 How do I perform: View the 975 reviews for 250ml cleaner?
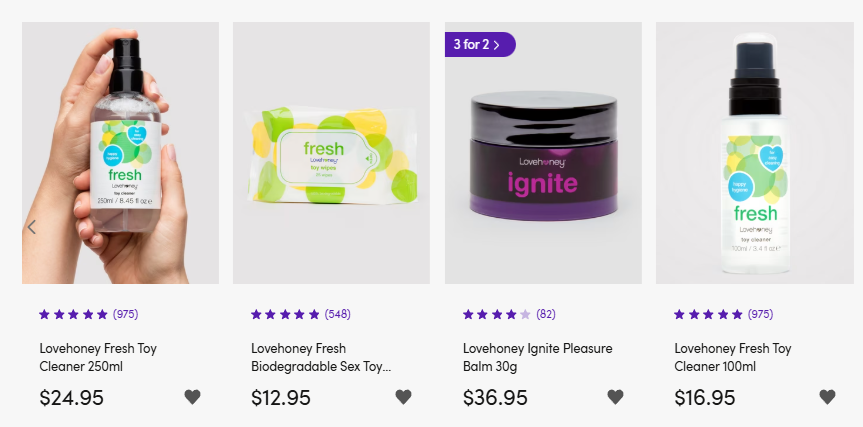tap(125, 314)
